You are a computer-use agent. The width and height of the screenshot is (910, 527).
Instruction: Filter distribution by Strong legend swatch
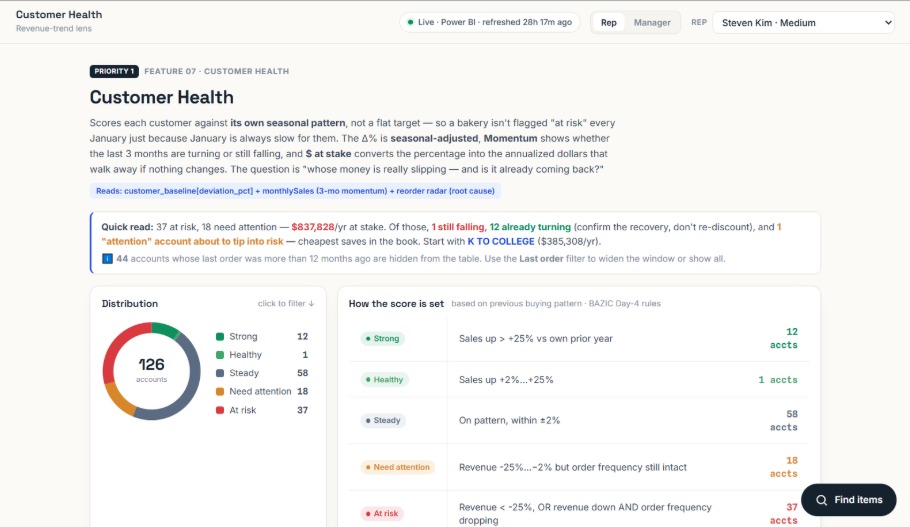pos(220,337)
